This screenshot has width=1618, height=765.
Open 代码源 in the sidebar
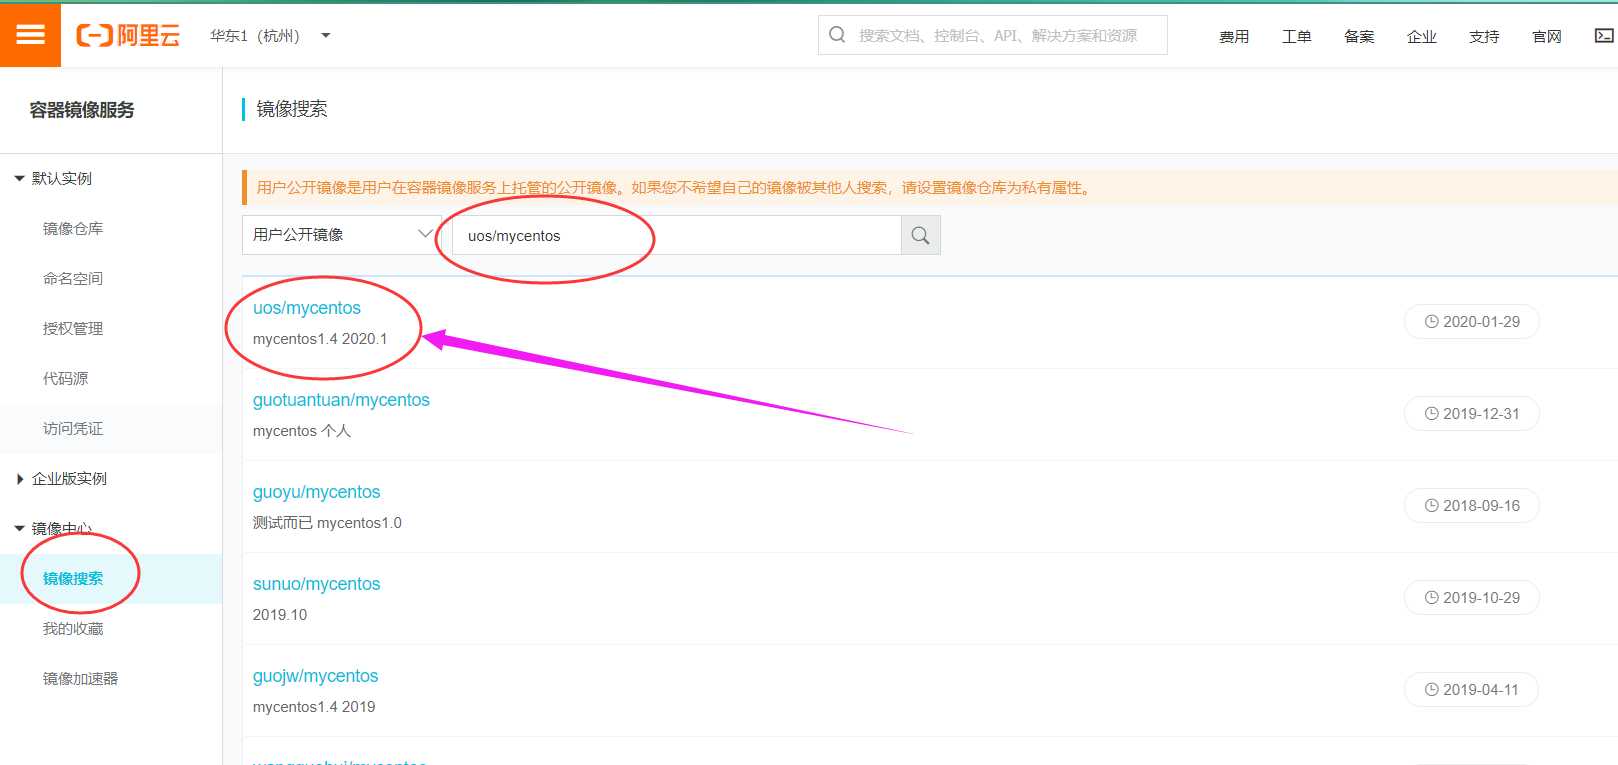coord(65,379)
